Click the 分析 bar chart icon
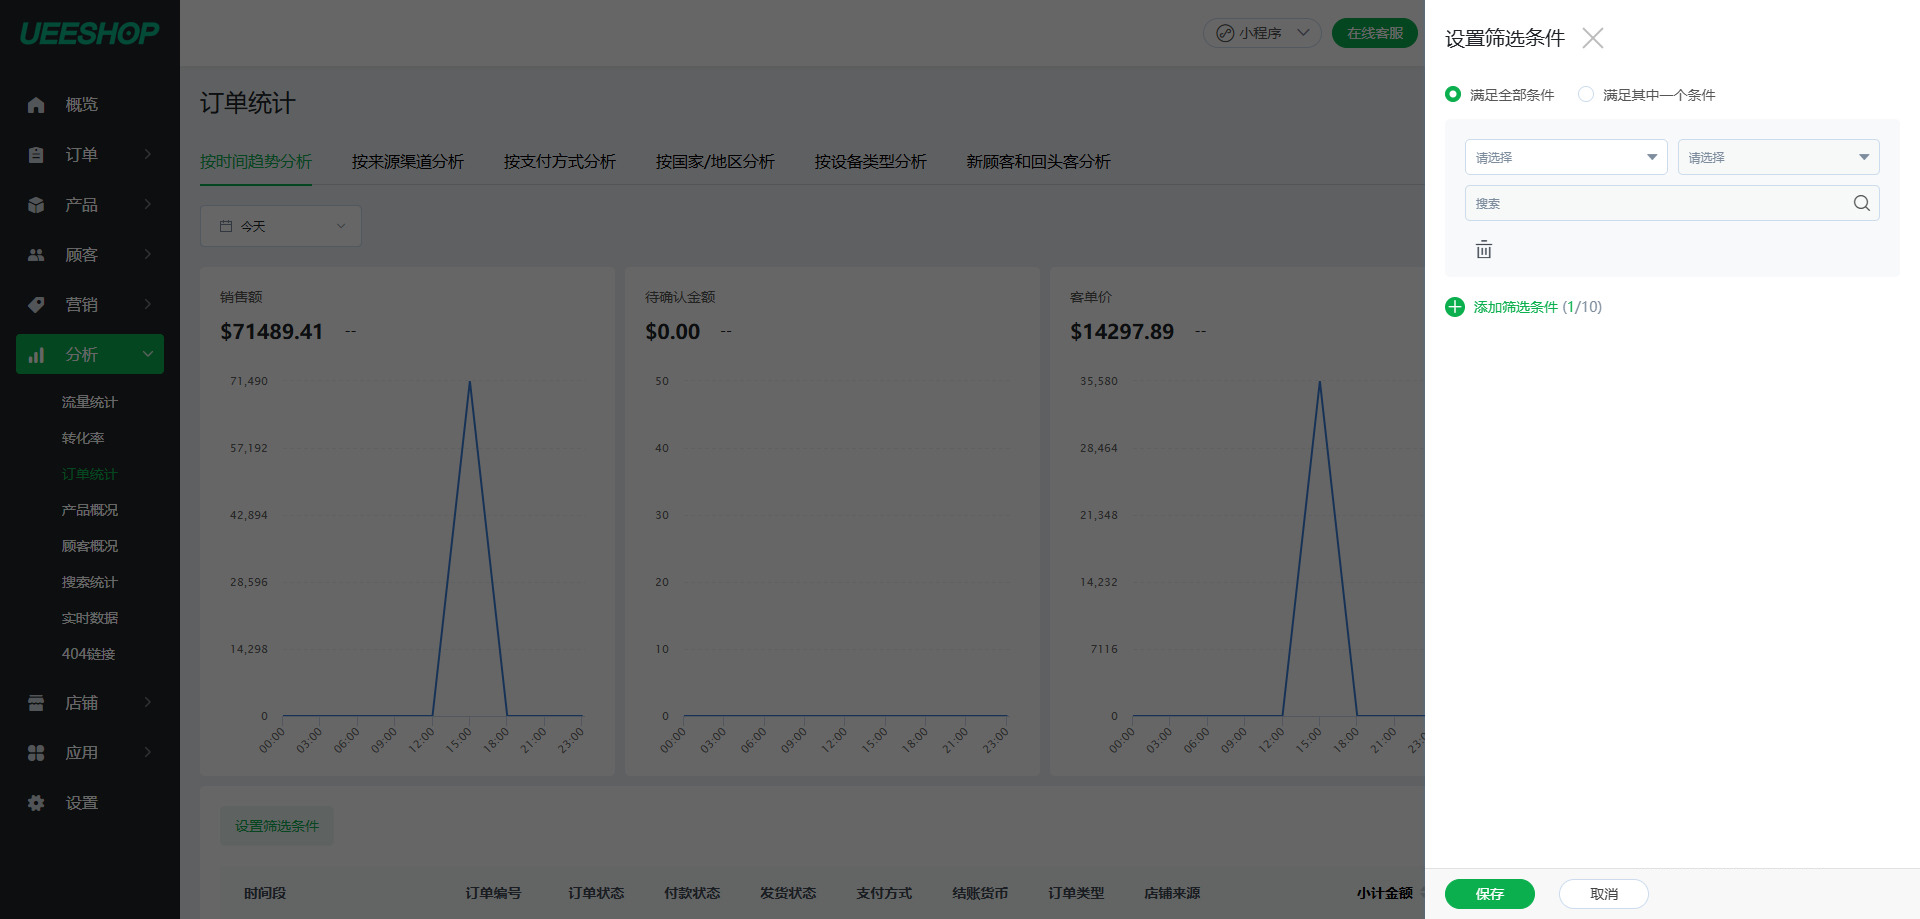This screenshot has width=1920, height=919. click(36, 355)
